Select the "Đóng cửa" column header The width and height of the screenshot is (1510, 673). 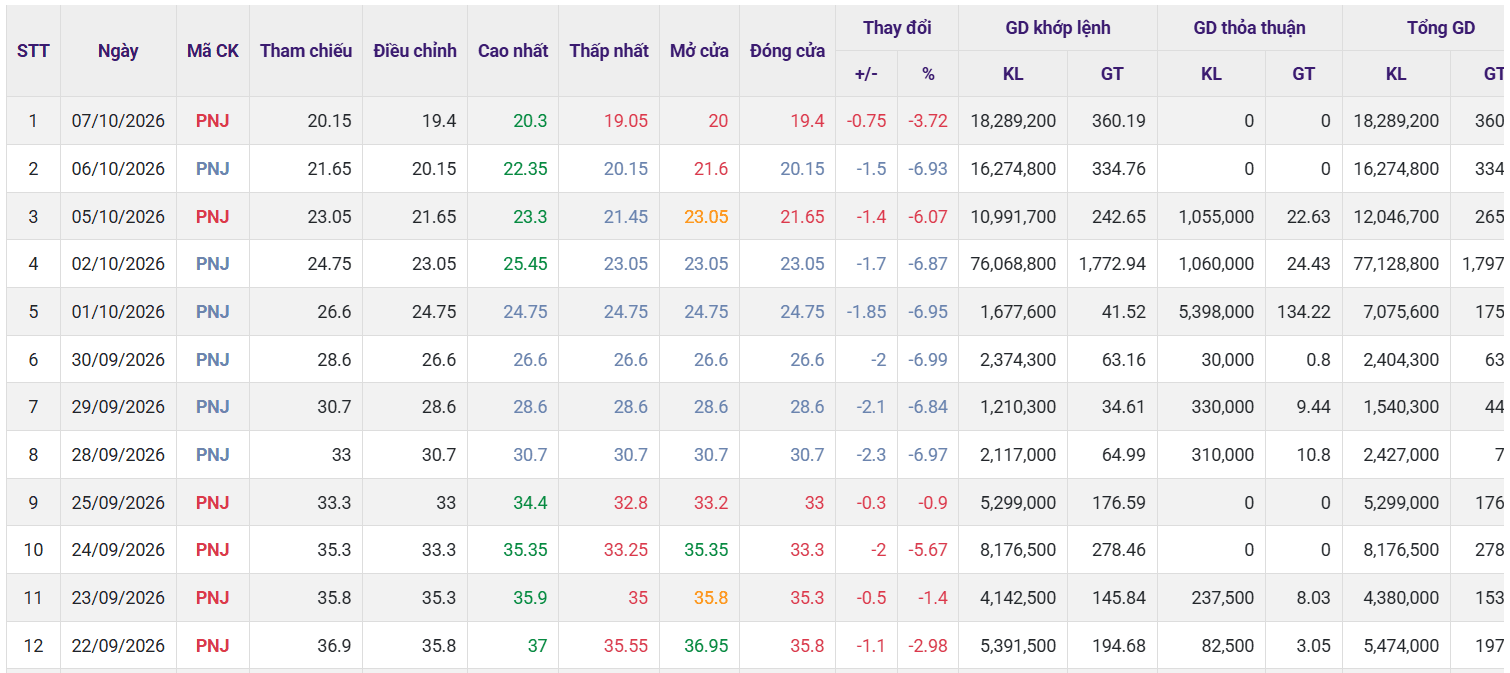(x=787, y=51)
